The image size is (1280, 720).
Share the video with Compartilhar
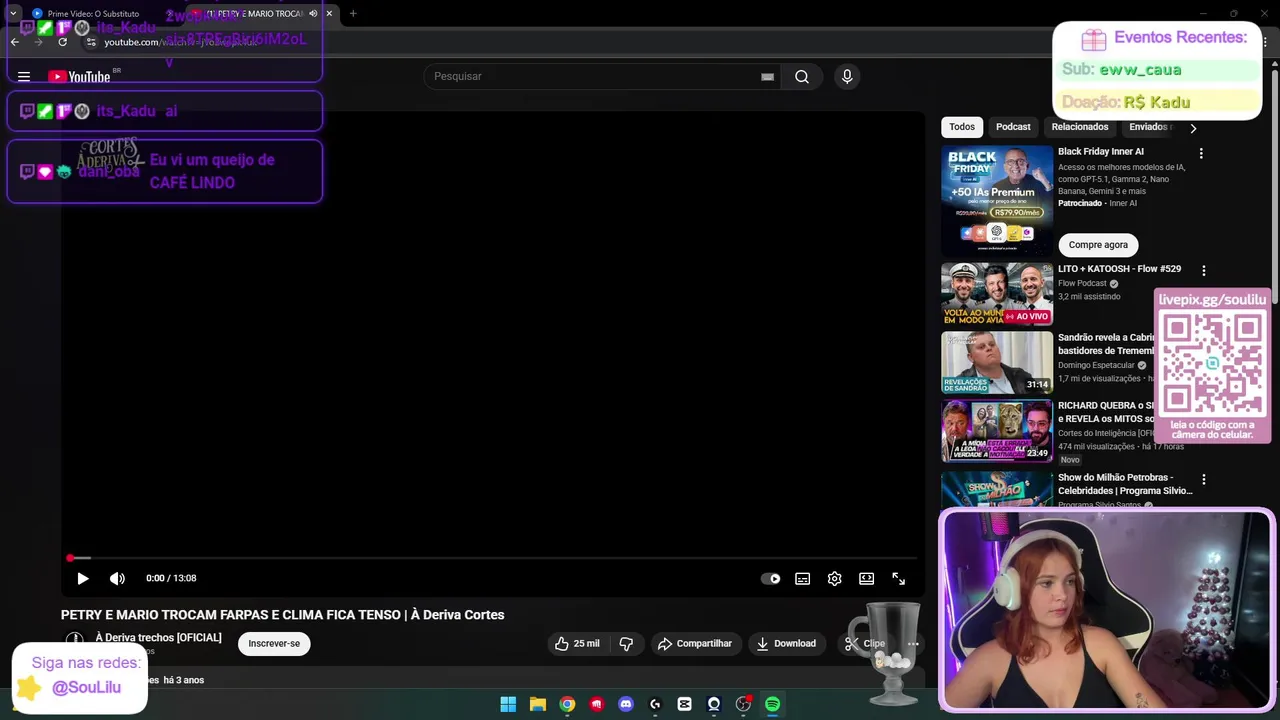[695, 643]
